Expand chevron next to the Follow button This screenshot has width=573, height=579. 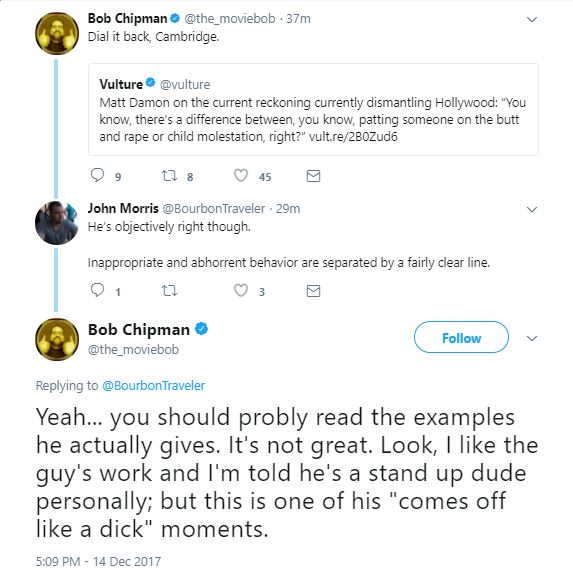(x=532, y=338)
